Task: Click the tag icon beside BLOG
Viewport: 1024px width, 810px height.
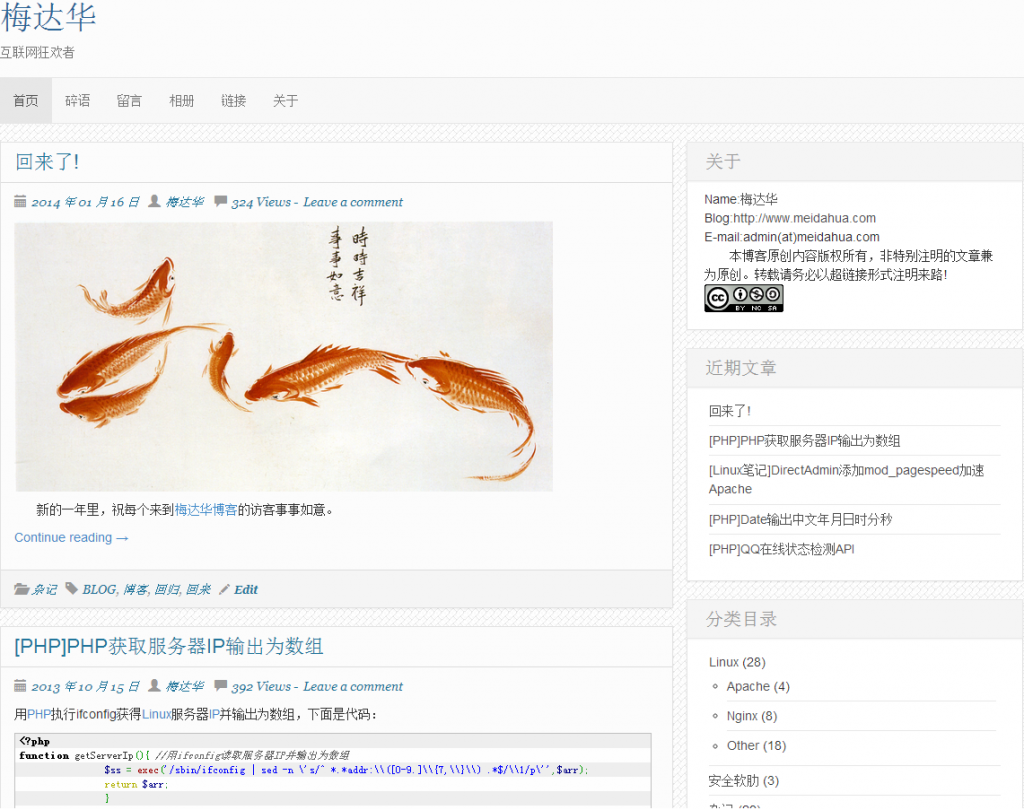Action: 71,589
